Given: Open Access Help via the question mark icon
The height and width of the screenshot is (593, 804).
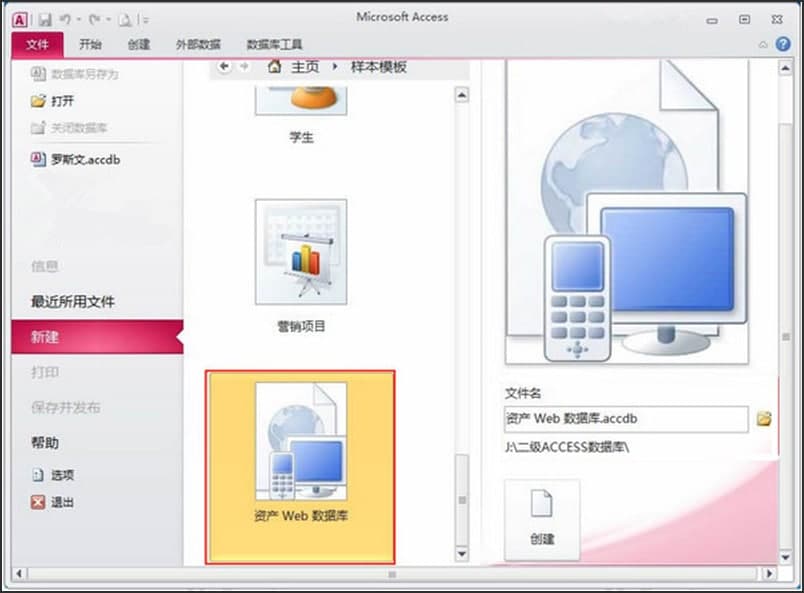Looking at the screenshot, I should coord(783,44).
